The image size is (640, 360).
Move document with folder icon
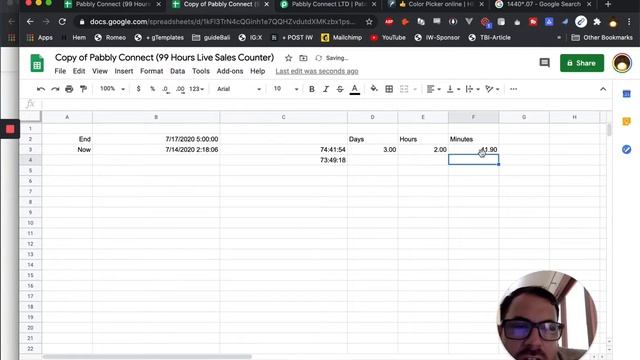303,58
